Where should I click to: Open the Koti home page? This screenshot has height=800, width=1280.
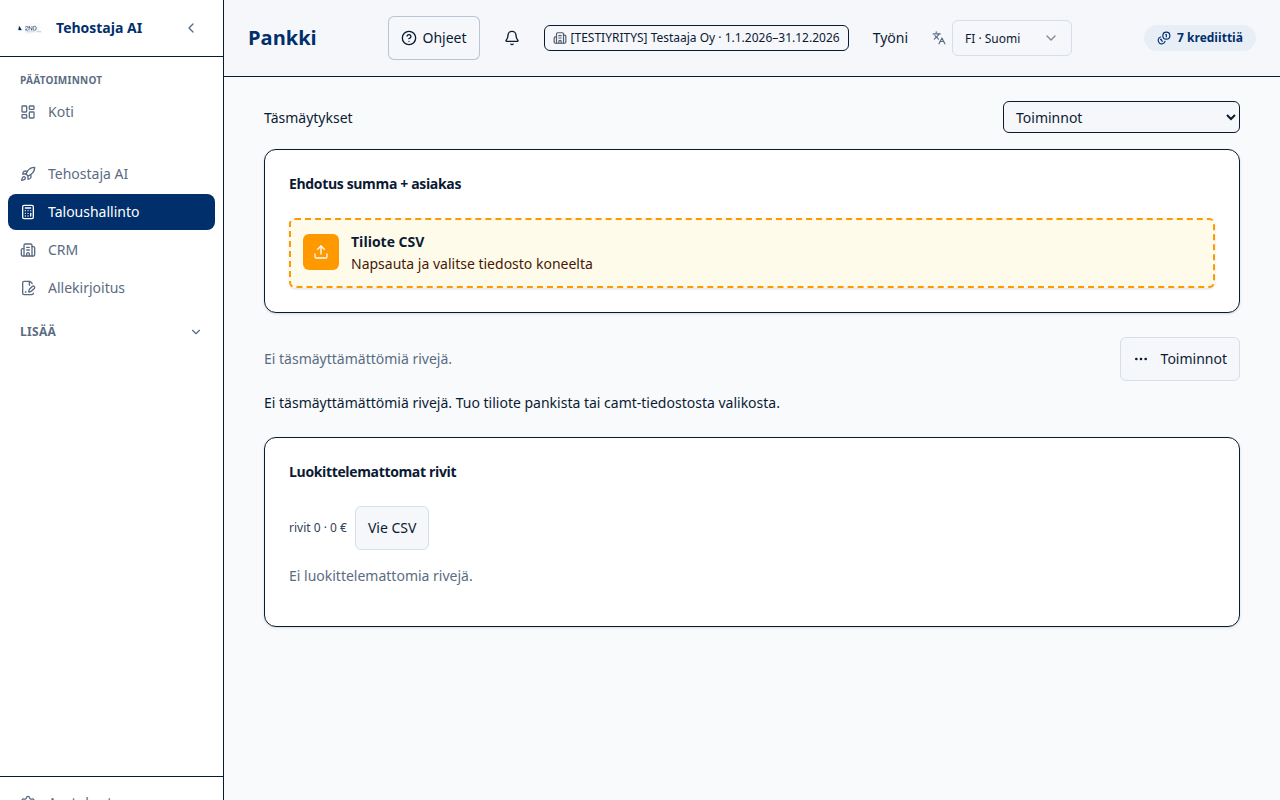111,112
